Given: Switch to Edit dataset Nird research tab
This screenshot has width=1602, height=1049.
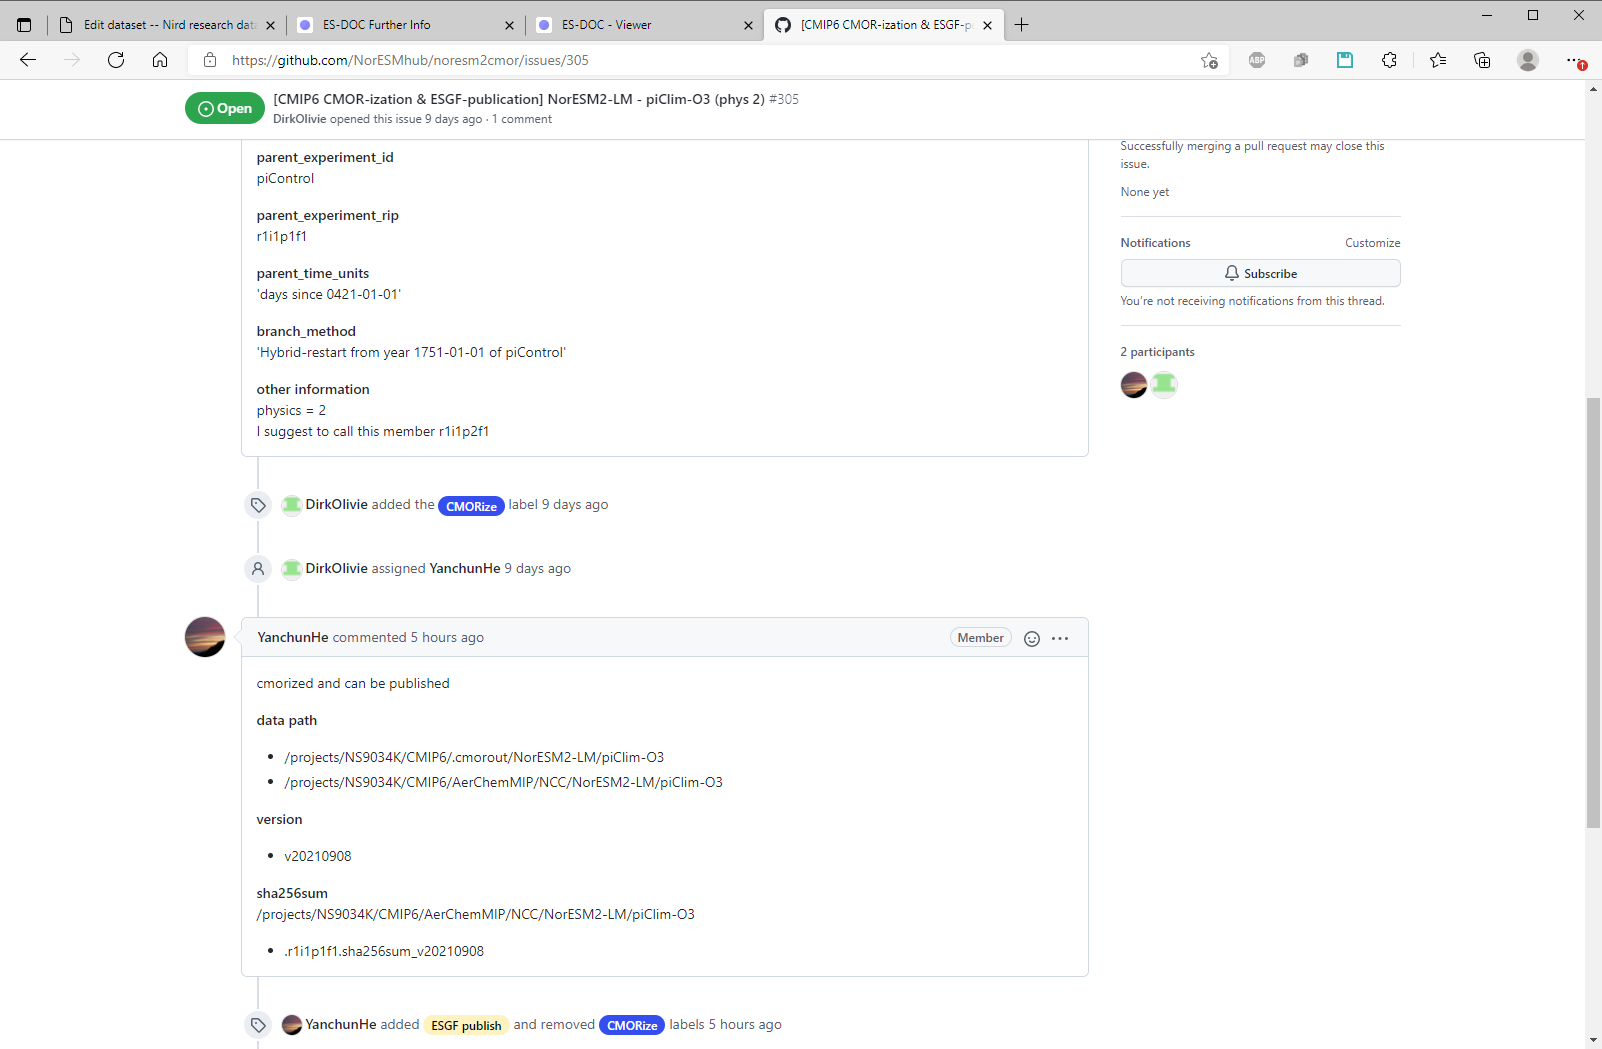Looking at the screenshot, I should pyautogui.click(x=160, y=25).
